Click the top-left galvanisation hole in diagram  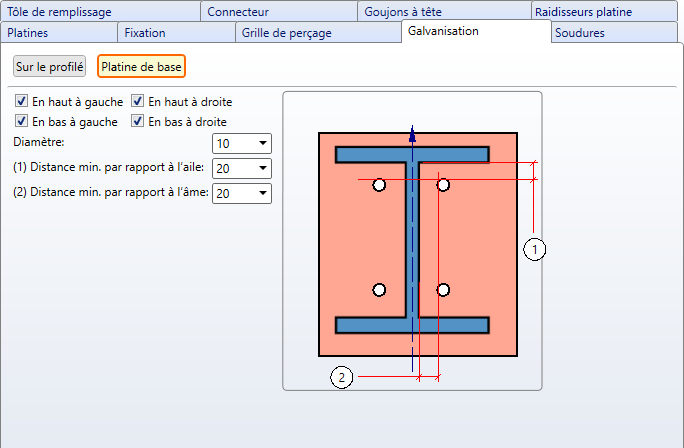(379, 185)
